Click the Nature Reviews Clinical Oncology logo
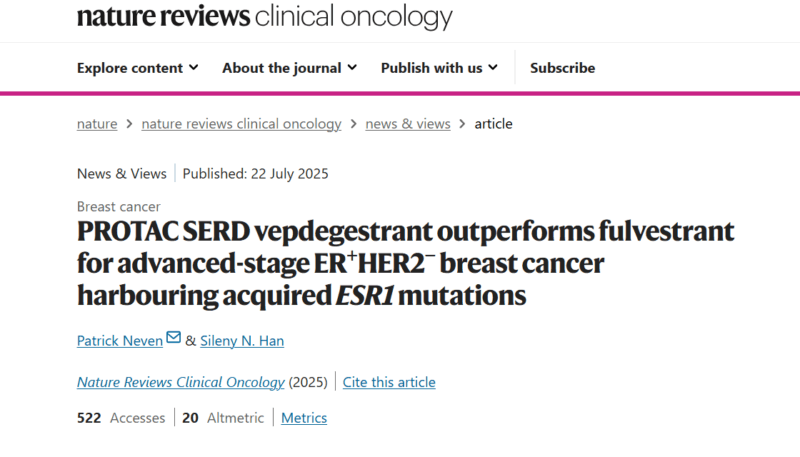 pos(264,16)
